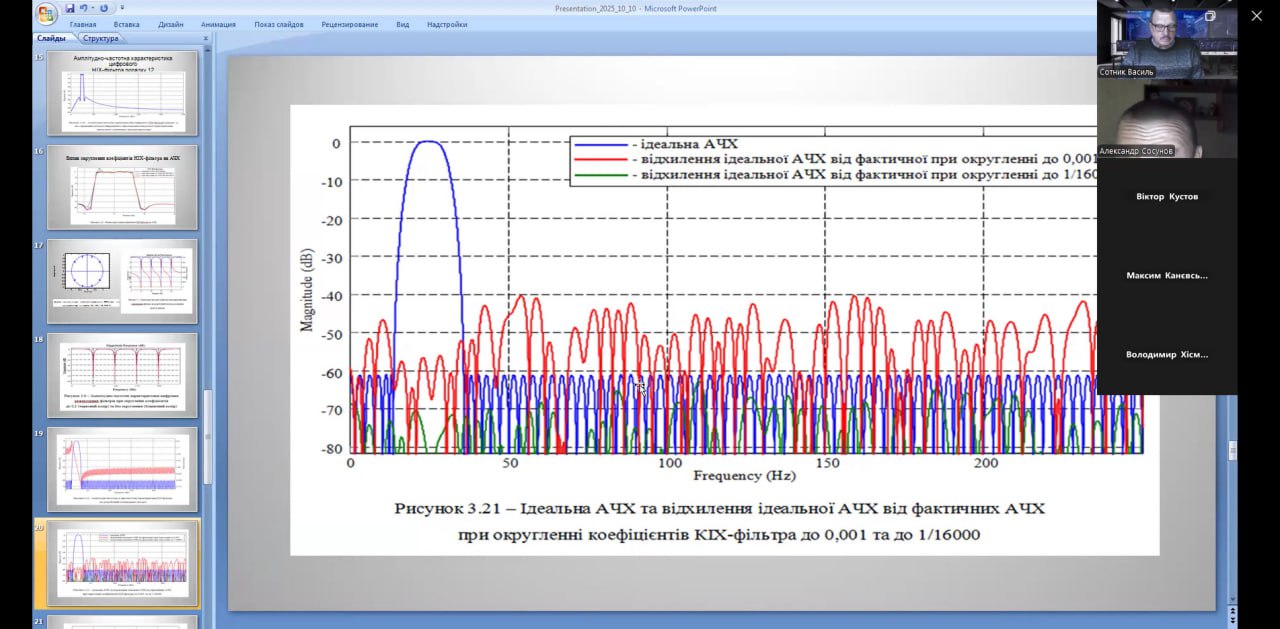Image resolution: width=1280 pixels, height=629 pixels.
Task: Go to Показ слайдов tab
Action: click(x=278, y=24)
